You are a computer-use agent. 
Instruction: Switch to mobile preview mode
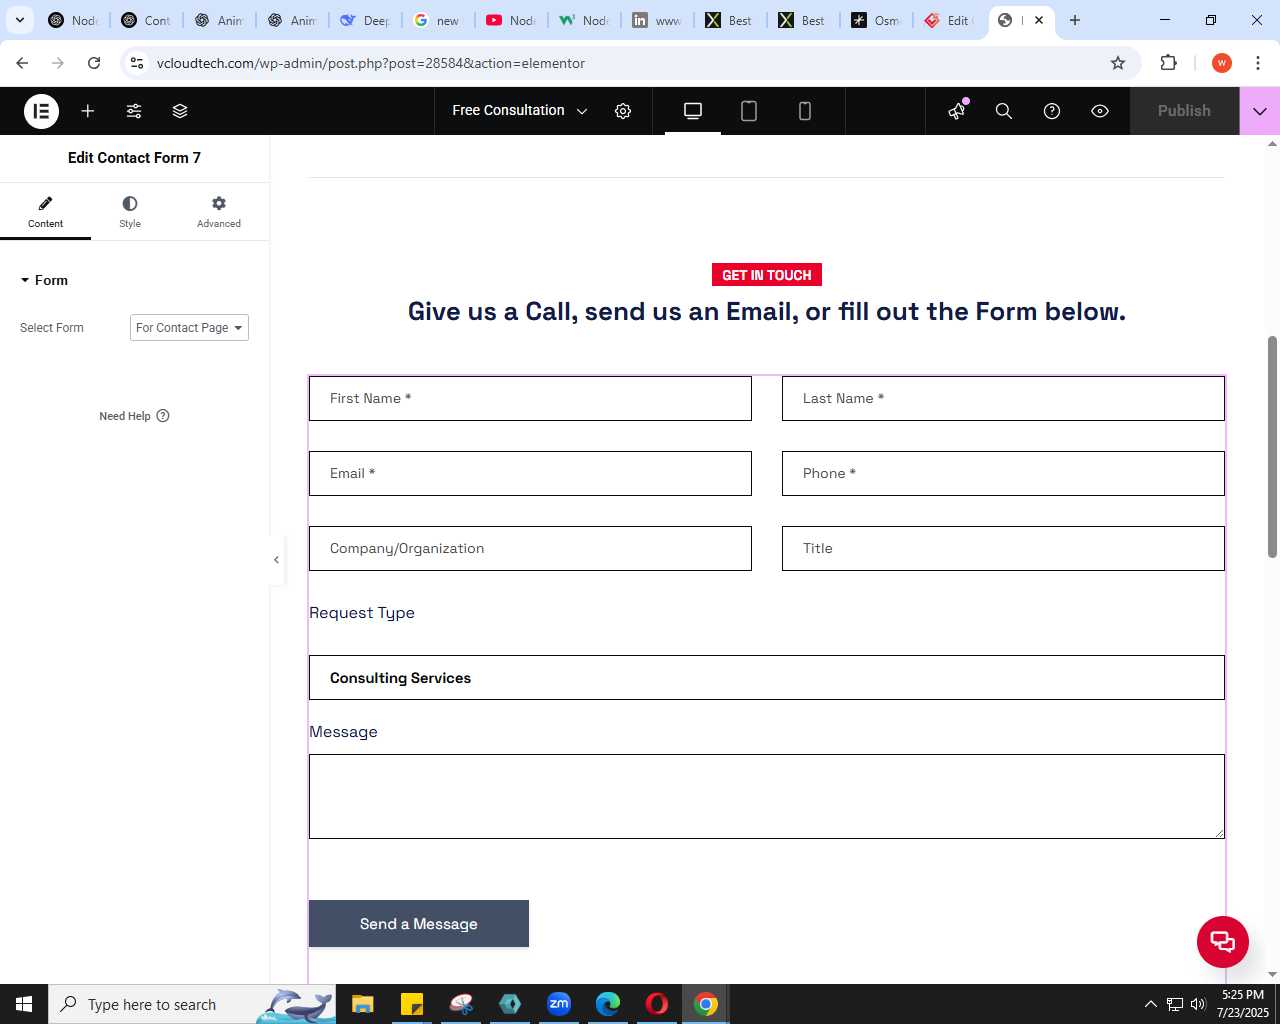pyautogui.click(x=805, y=111)
